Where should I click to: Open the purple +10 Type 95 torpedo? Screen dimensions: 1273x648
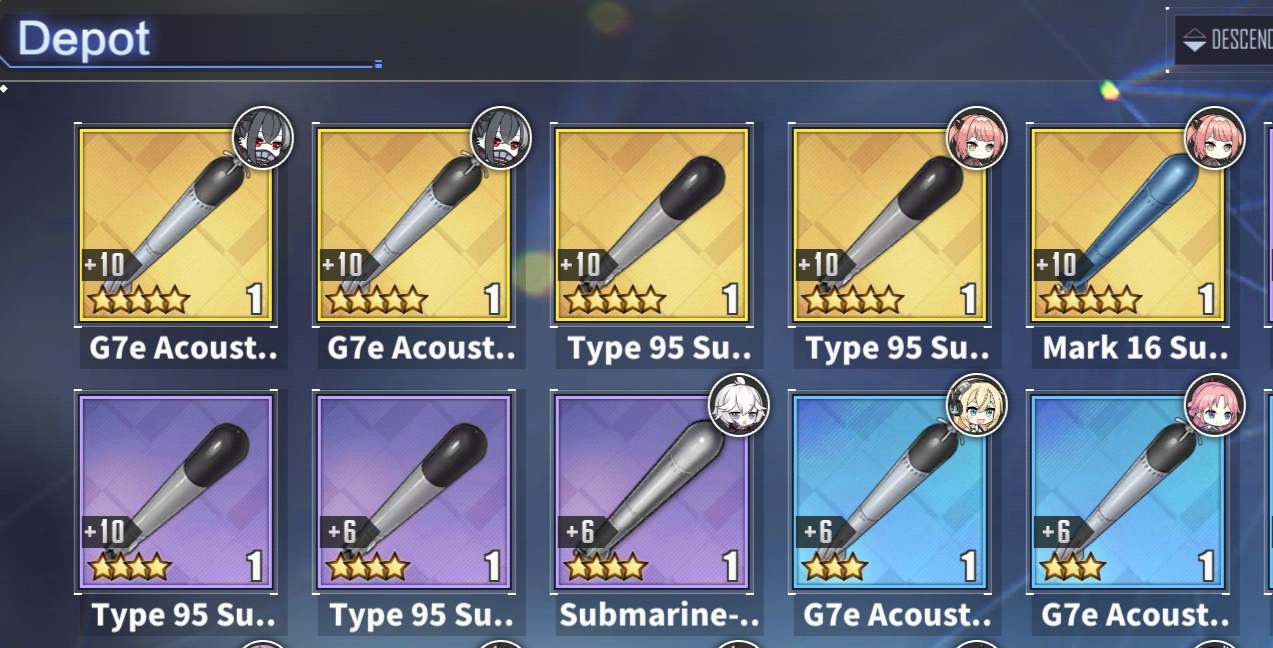(x=176, y=491)
